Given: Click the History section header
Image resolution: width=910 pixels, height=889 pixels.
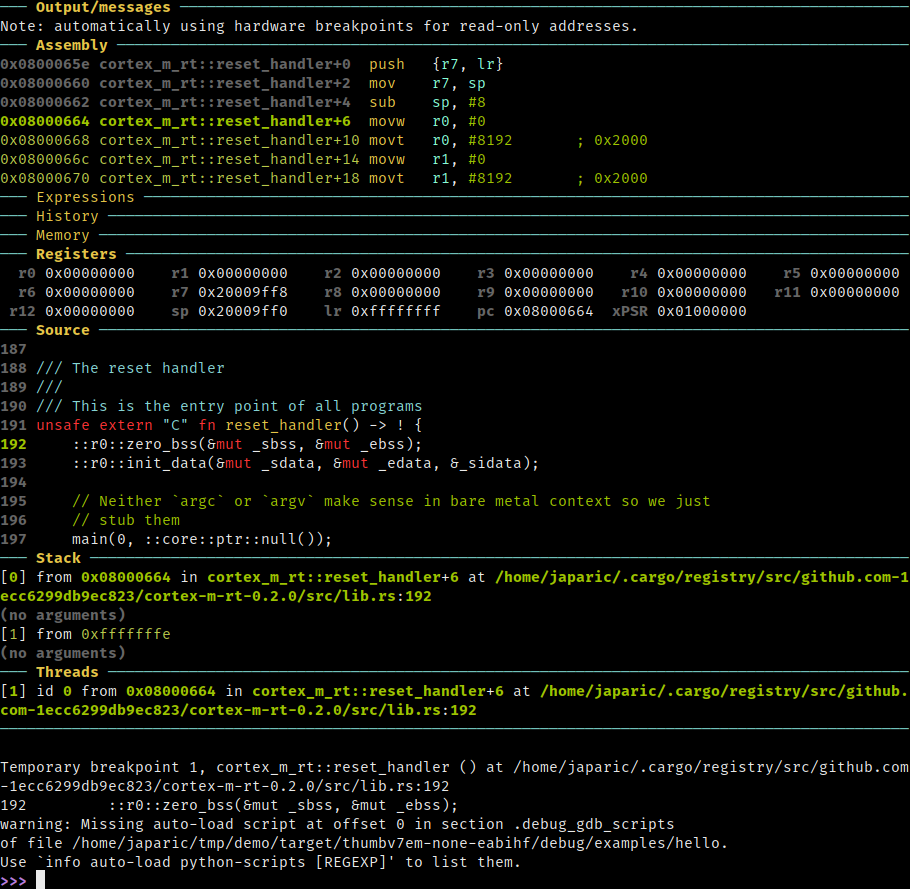Looking at the screenshot, I should point(67,216).
